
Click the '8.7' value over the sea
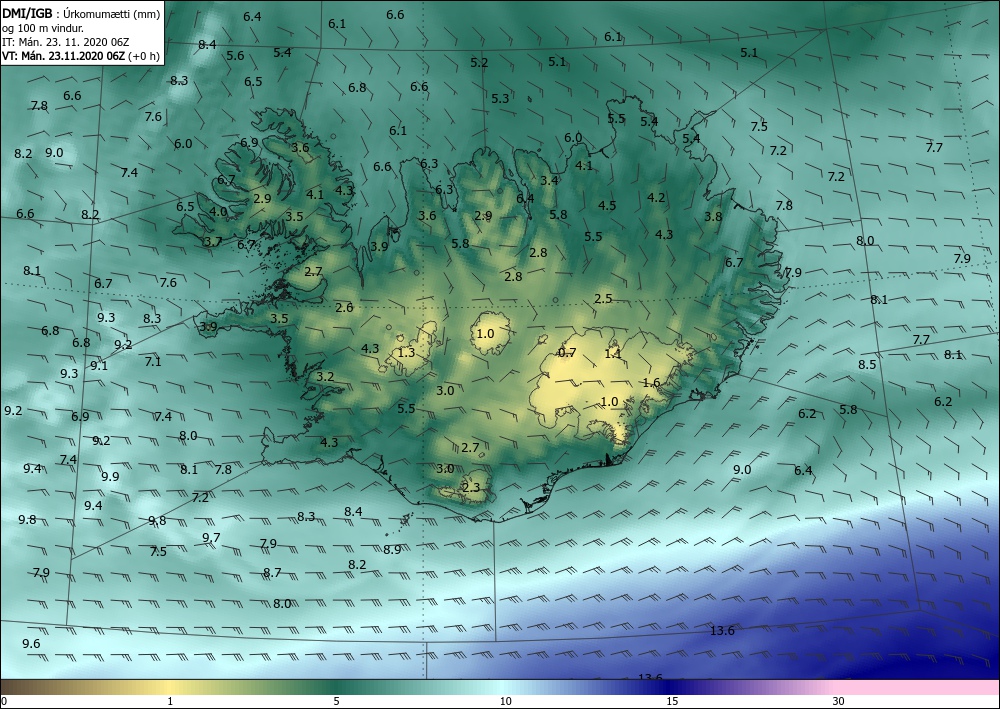coord(272,573)
